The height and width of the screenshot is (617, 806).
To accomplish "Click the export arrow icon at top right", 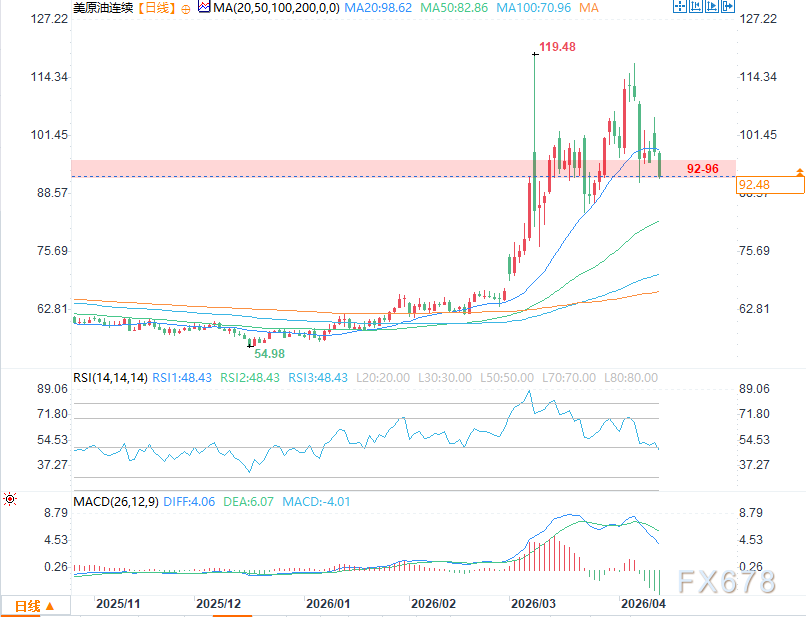I will (x=728, y=6).
